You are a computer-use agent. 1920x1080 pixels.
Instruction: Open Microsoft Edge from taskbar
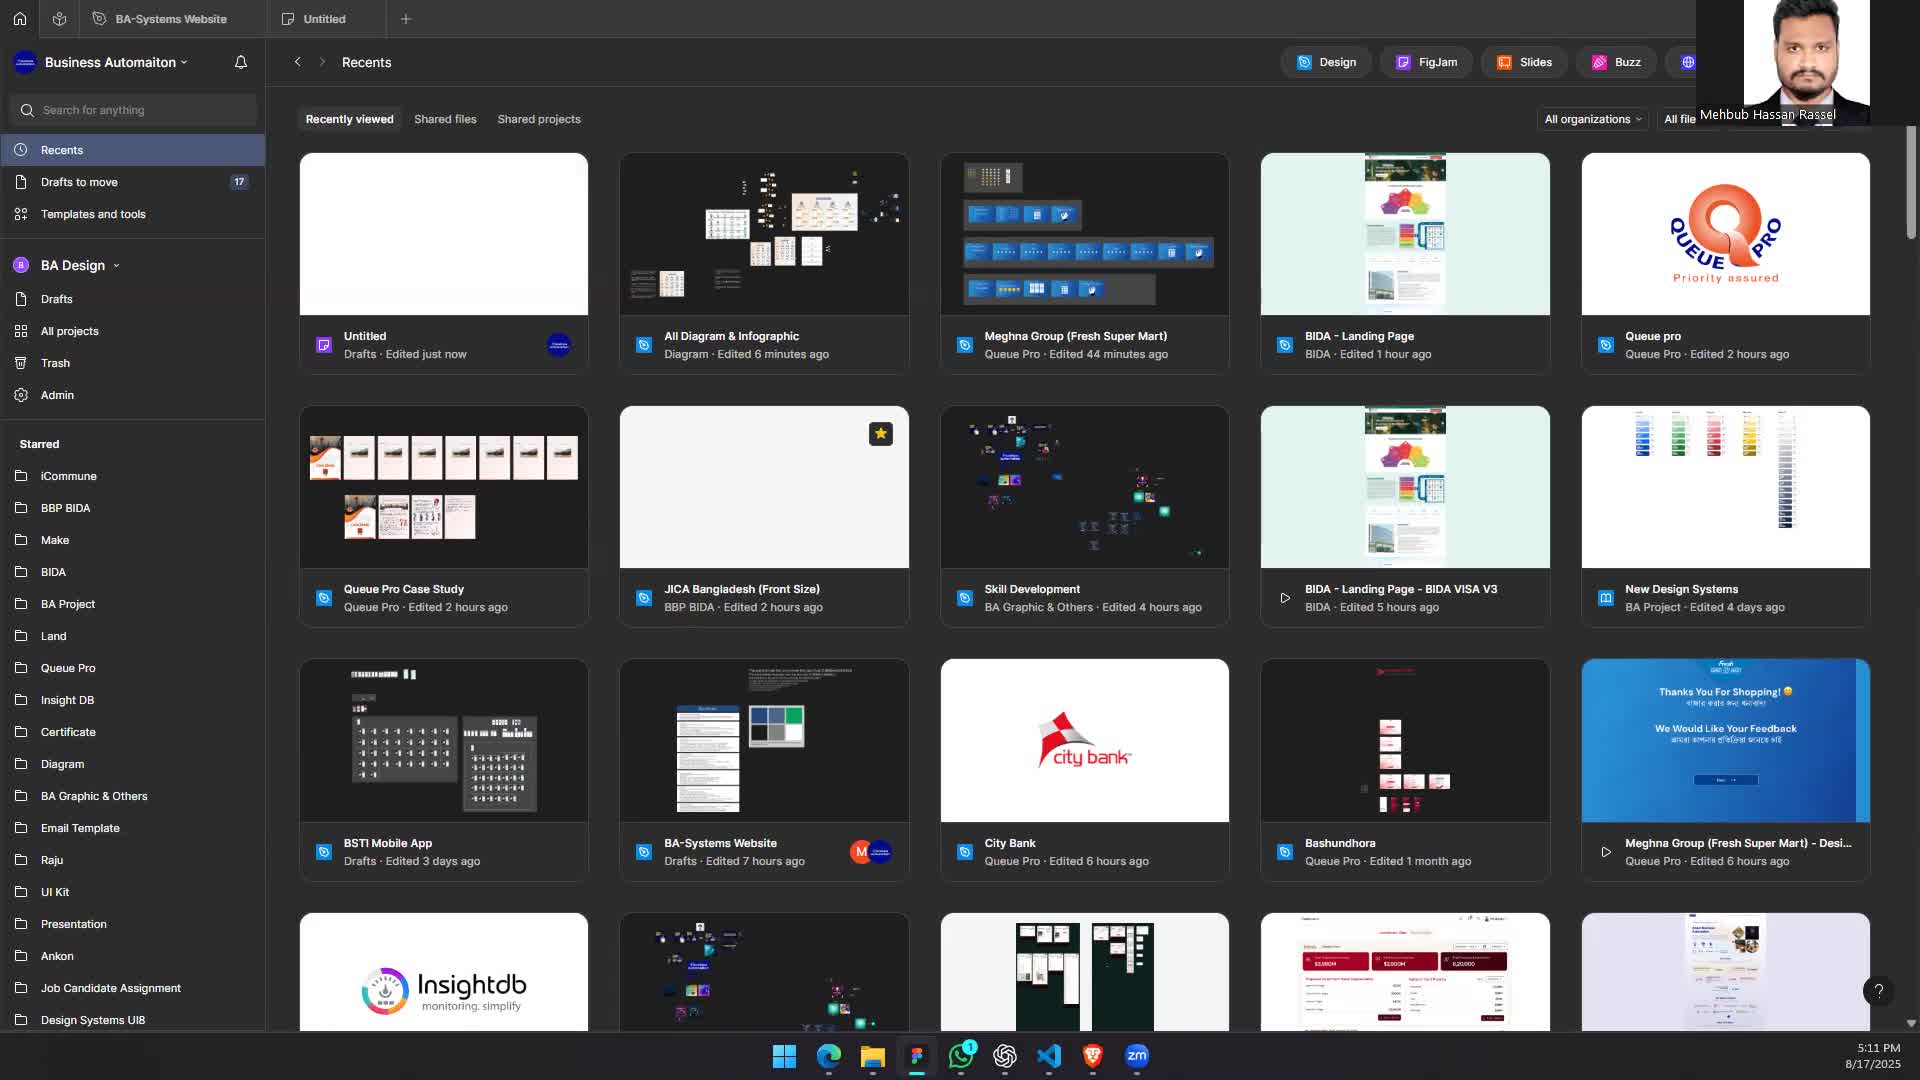point(828,1056)
